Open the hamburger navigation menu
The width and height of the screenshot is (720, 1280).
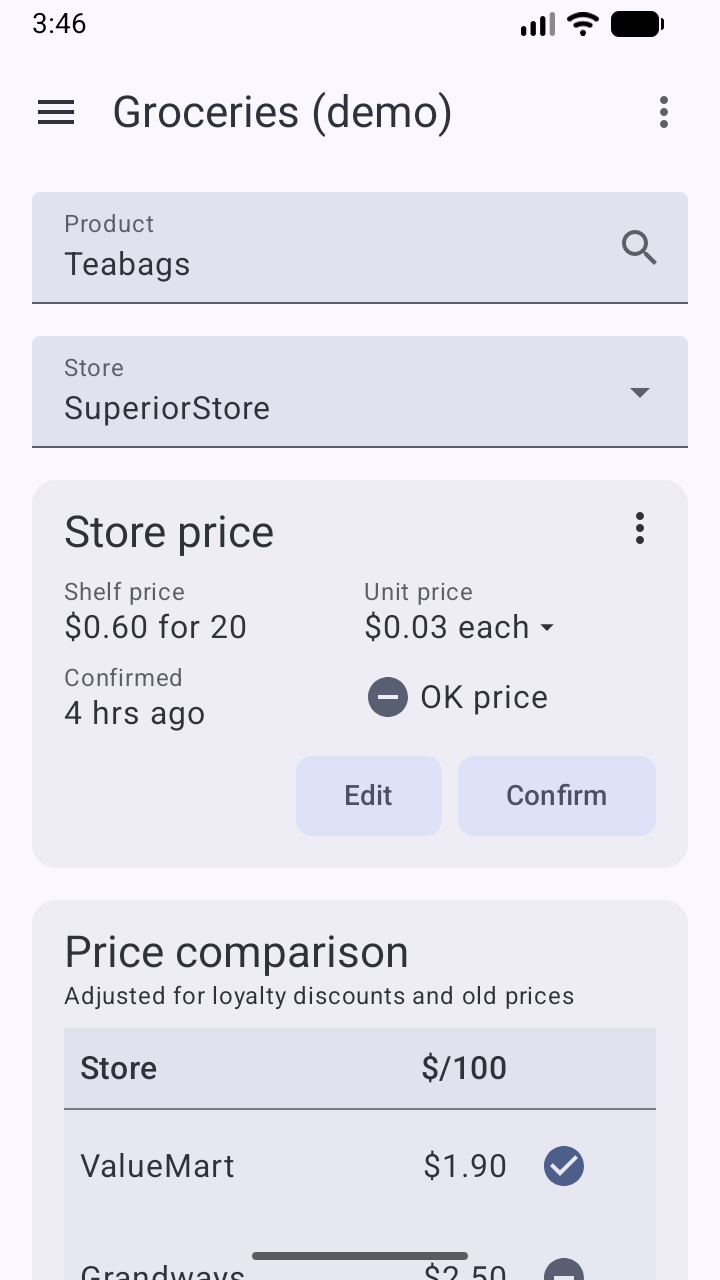tap(56, 112)
